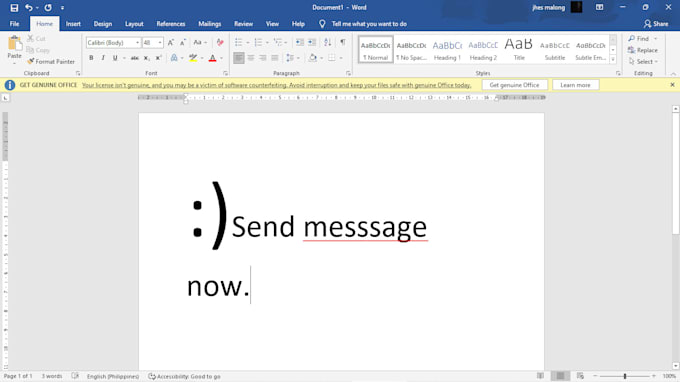Click the Multilevel List icon

tap(278, 42)
